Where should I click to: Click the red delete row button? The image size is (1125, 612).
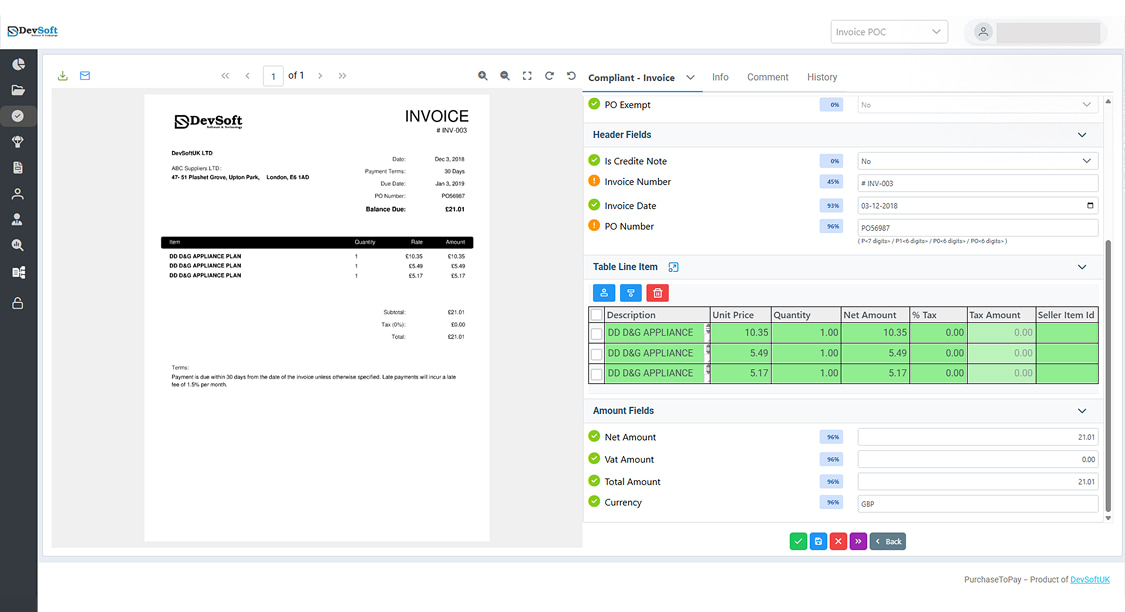657,293
